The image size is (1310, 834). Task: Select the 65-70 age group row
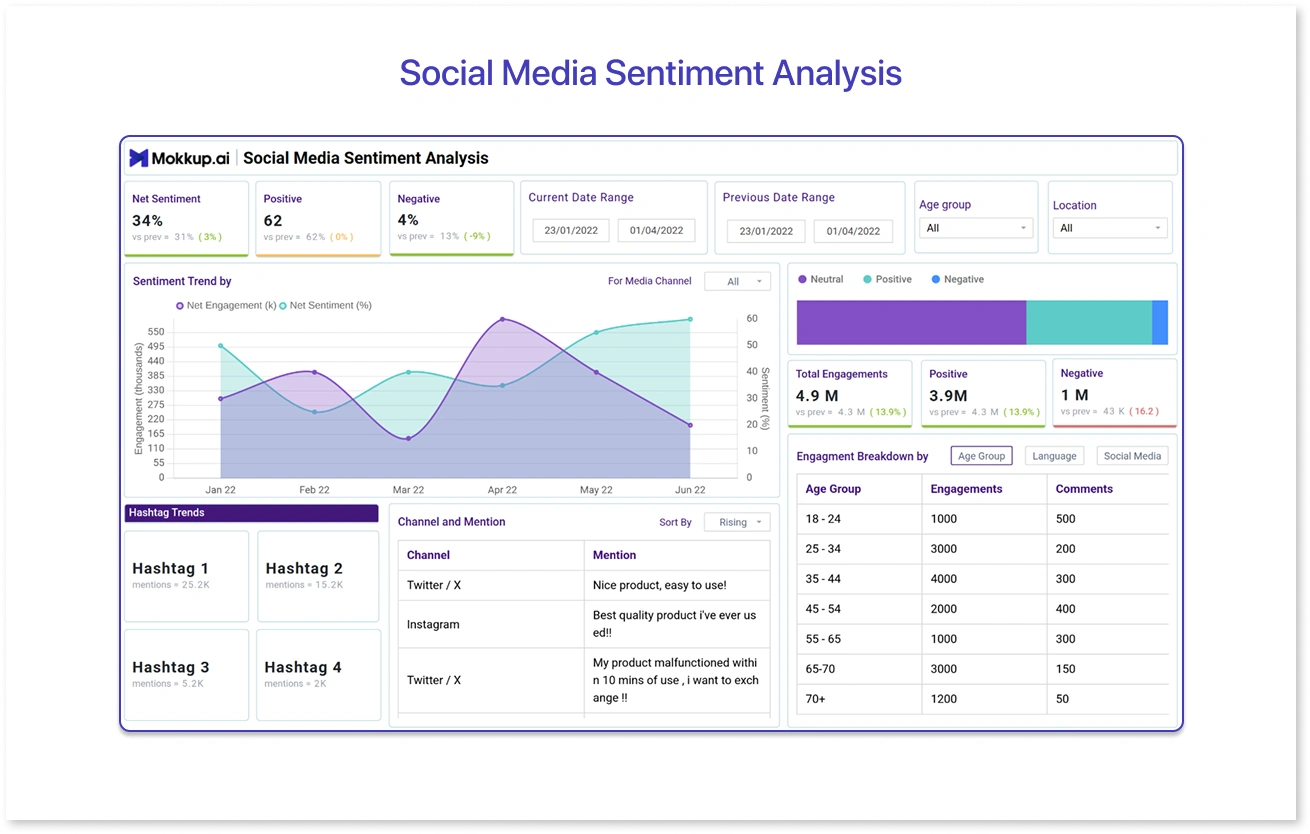coord(982,669)
